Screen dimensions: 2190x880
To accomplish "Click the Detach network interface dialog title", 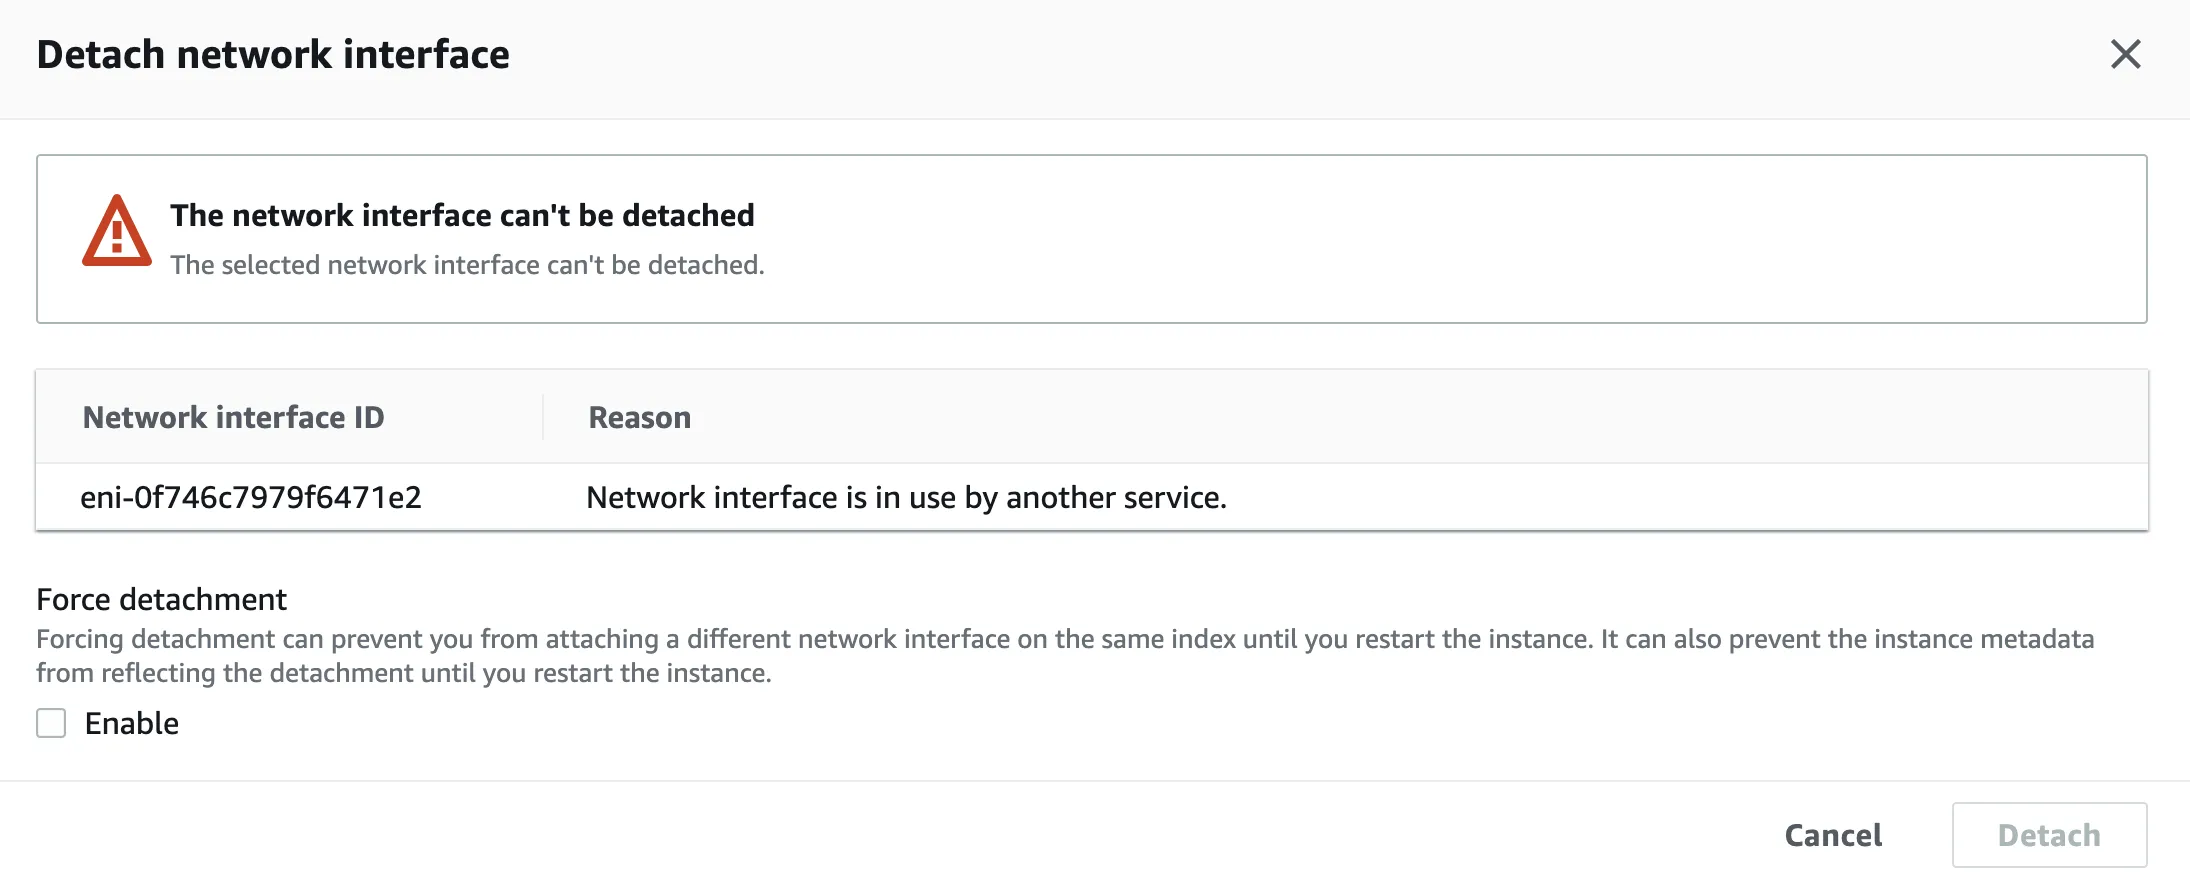I will (273, 55).
